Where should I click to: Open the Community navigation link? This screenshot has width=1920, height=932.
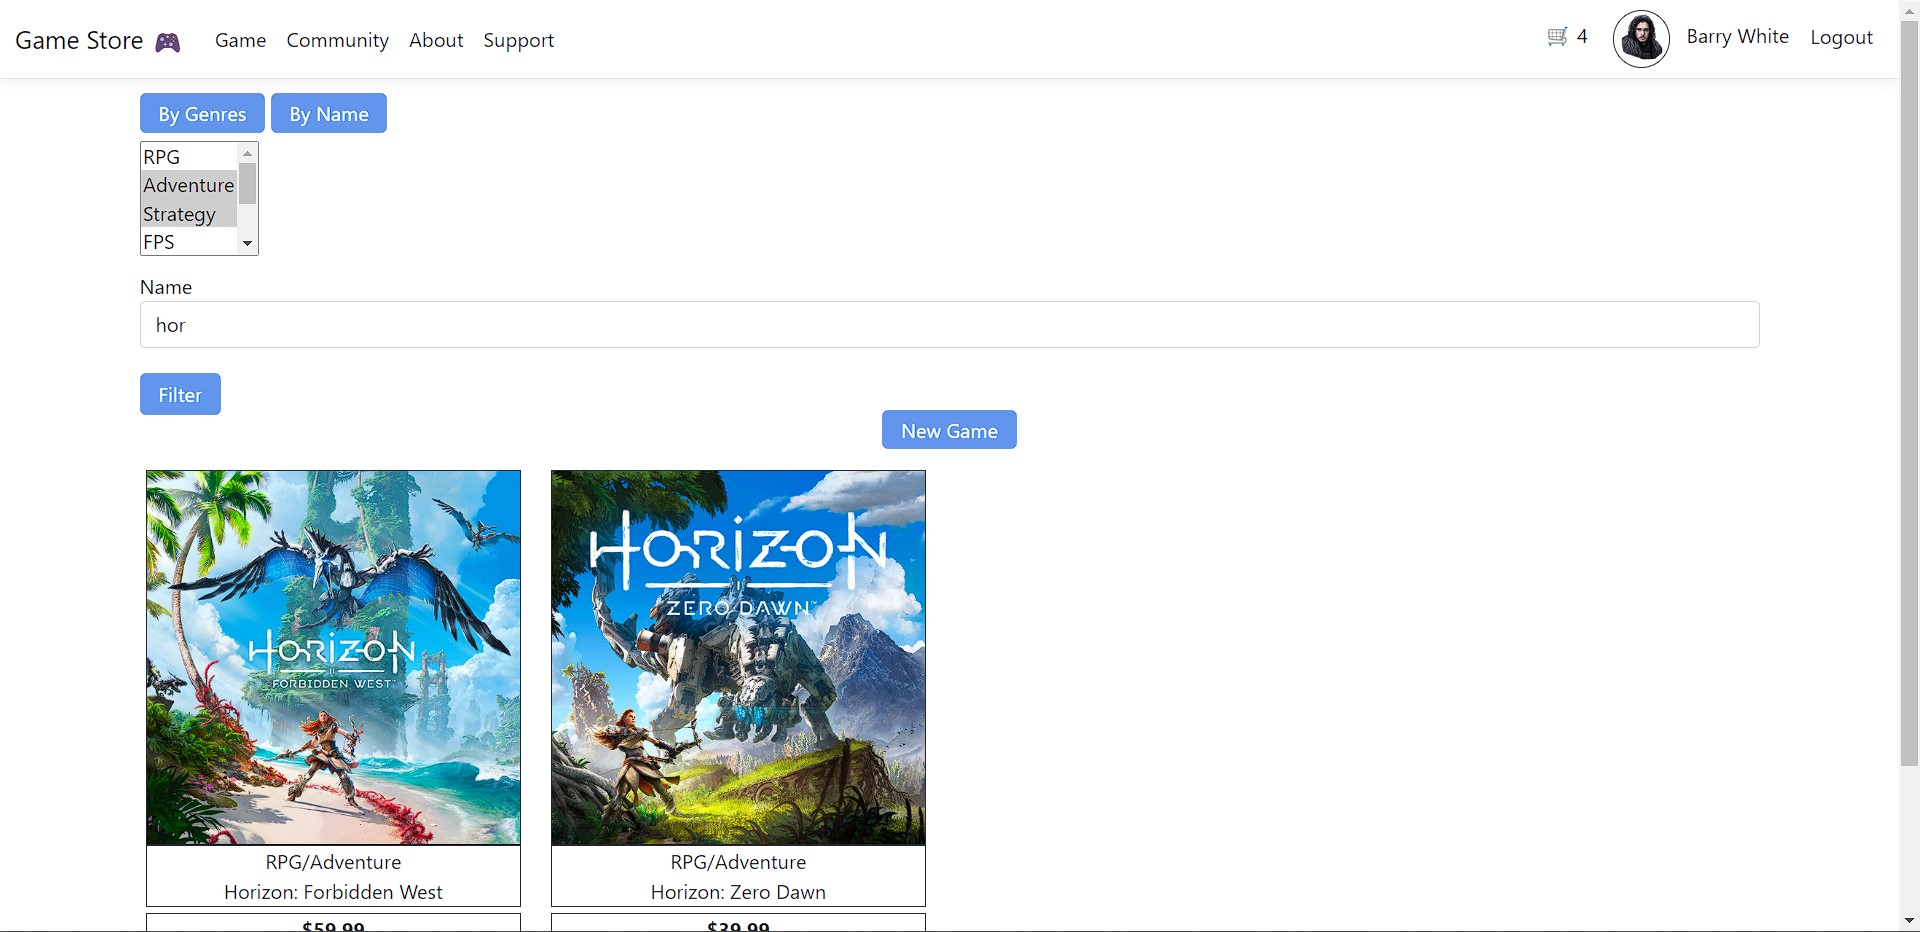coord(337,40)
